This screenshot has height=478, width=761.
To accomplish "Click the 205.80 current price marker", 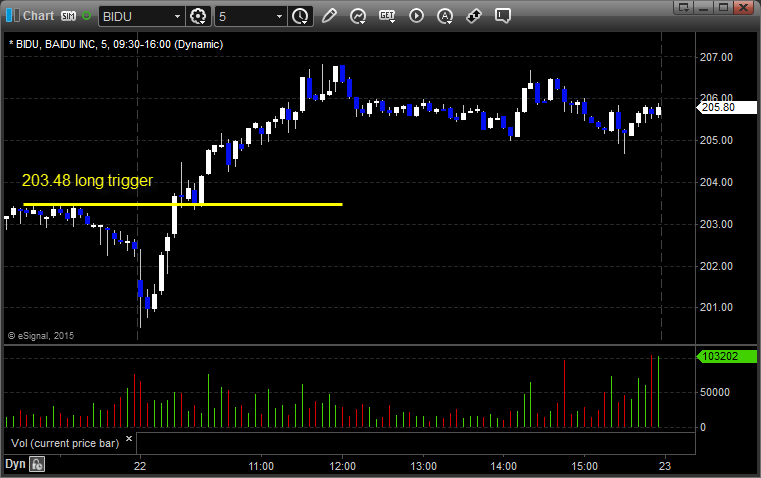I will click(x=727, y=107).
